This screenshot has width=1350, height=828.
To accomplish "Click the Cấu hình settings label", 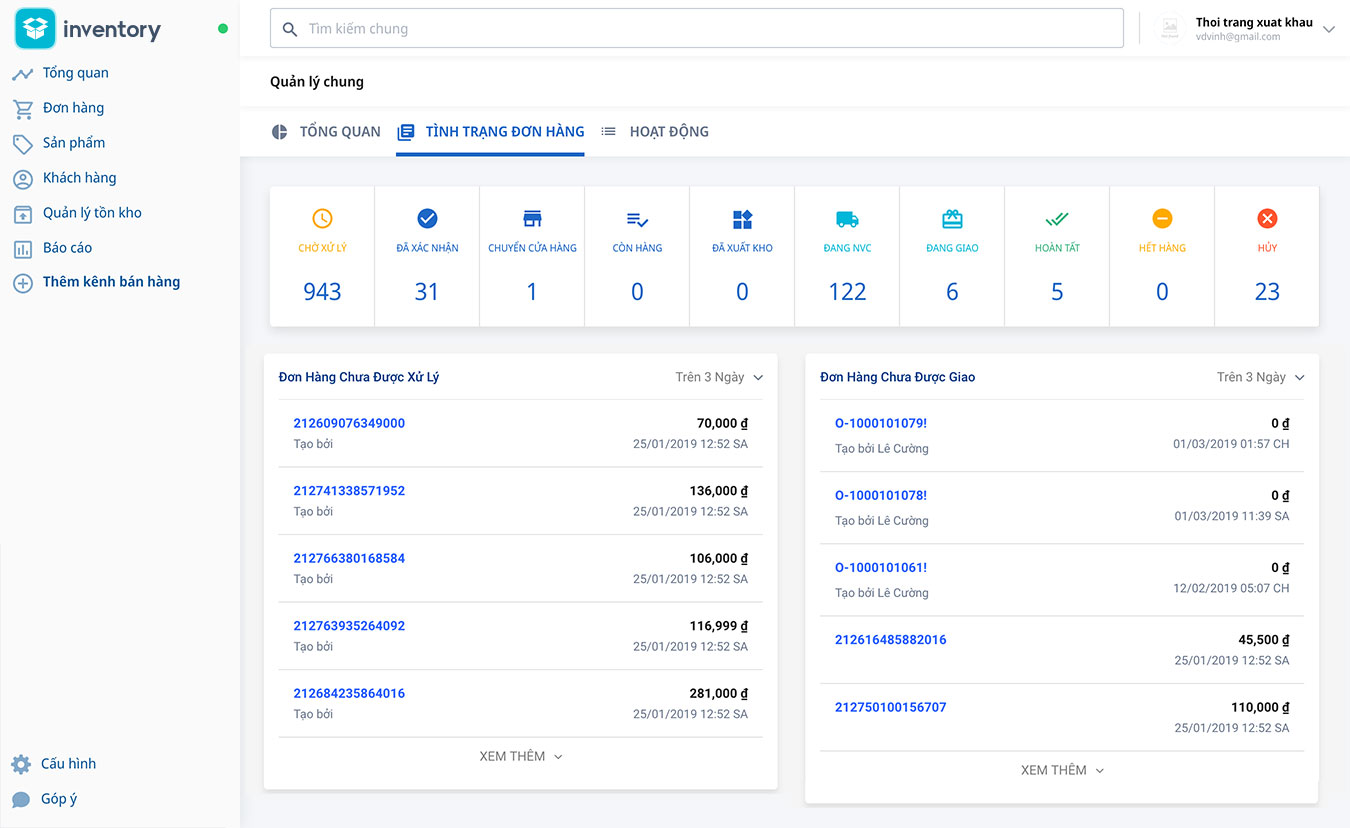I will pos(68,764).
